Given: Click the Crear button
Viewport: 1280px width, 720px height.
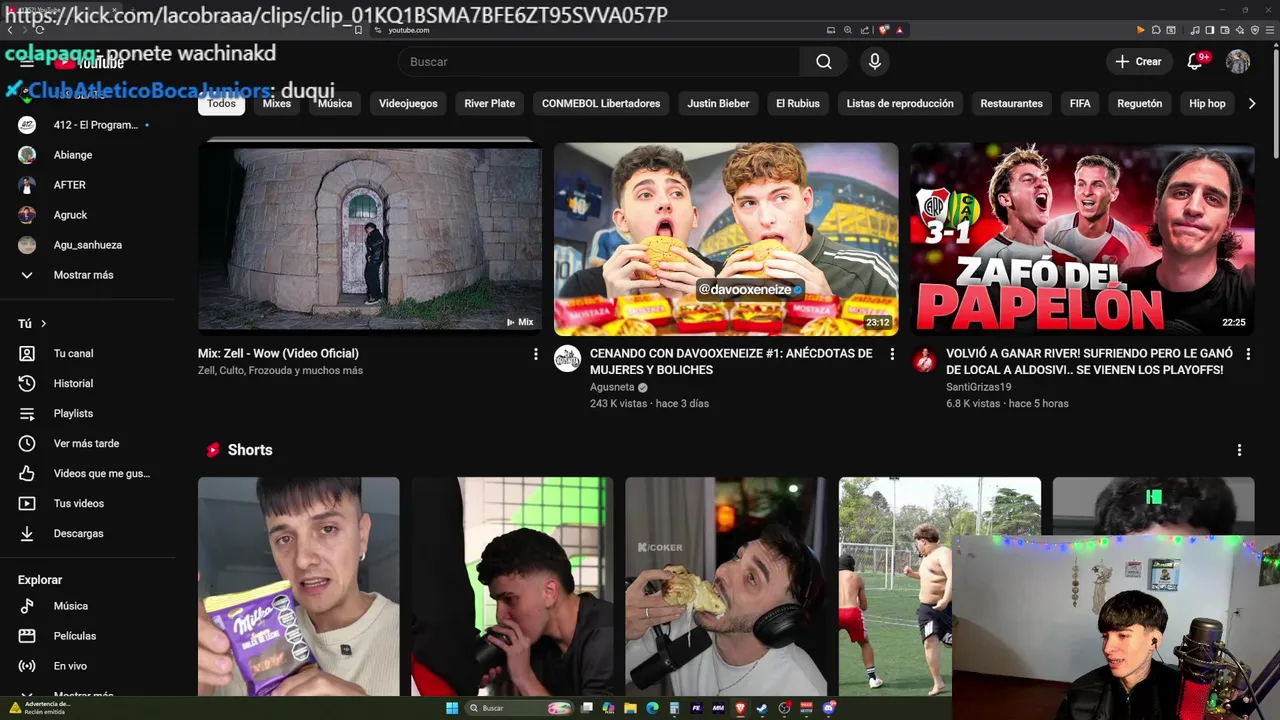Looking at the screenshot, I should (x=1138, y=62).
